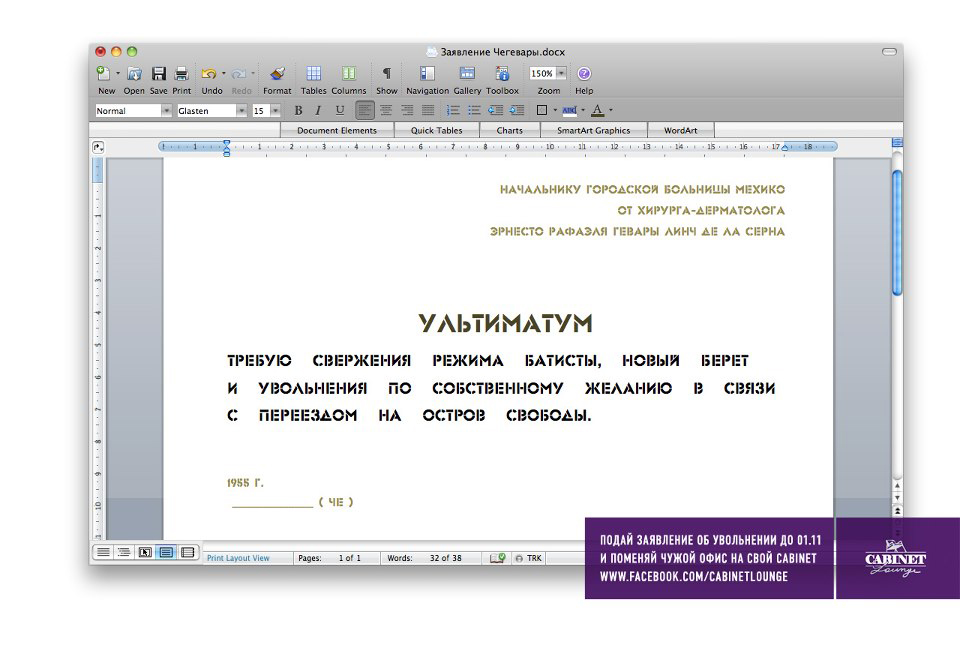Screen dimensions: 960x645
Task: Switch to Outline view button
Action: (124, 553)
